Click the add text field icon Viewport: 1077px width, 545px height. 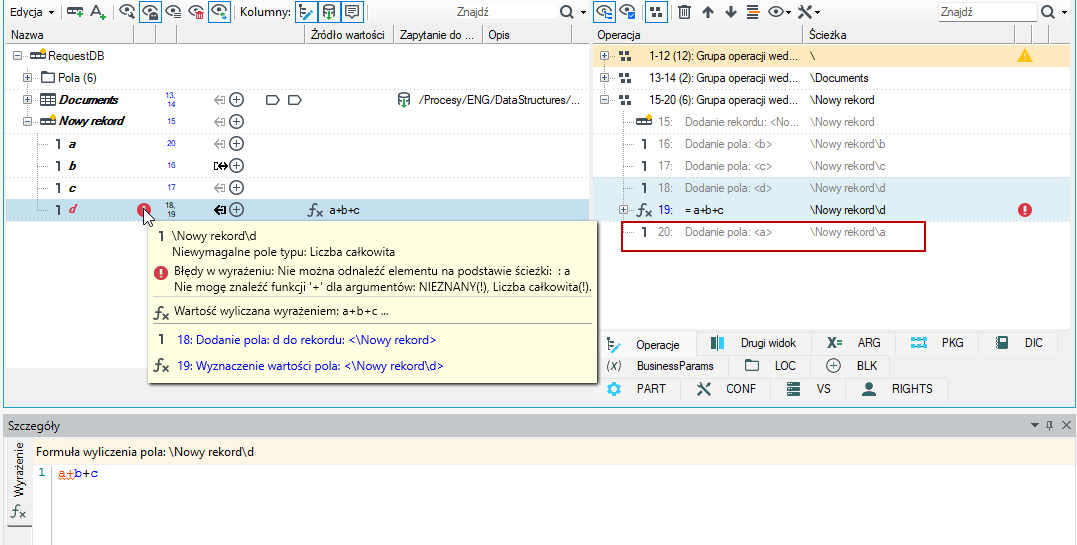[x=98, y=12]
